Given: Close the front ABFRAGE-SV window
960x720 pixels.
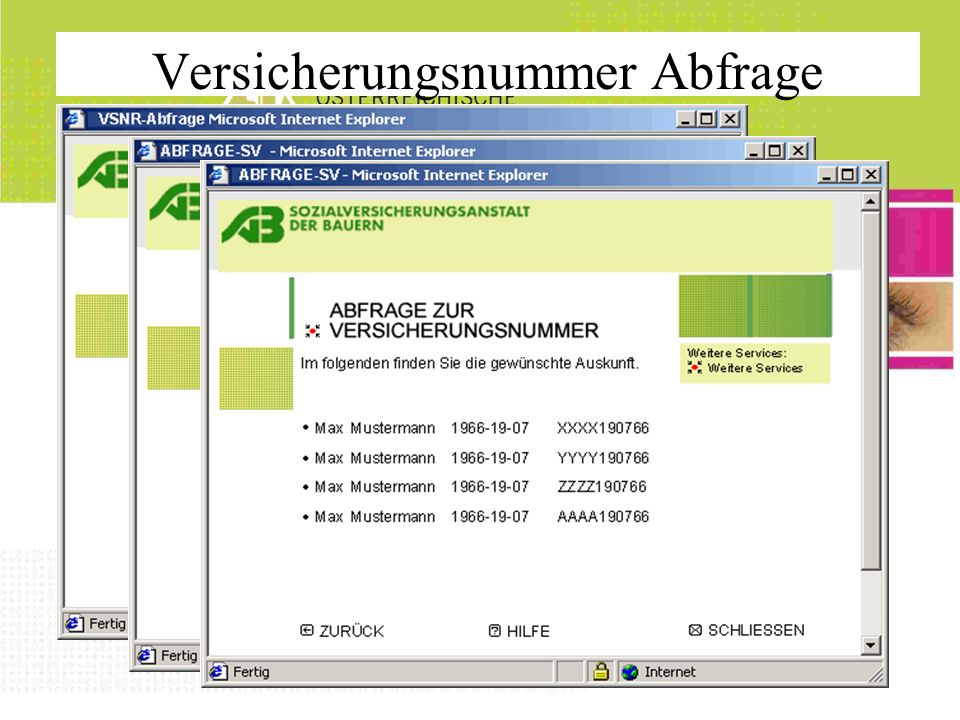Looking at the screenshot, I should tap(870, 175).
